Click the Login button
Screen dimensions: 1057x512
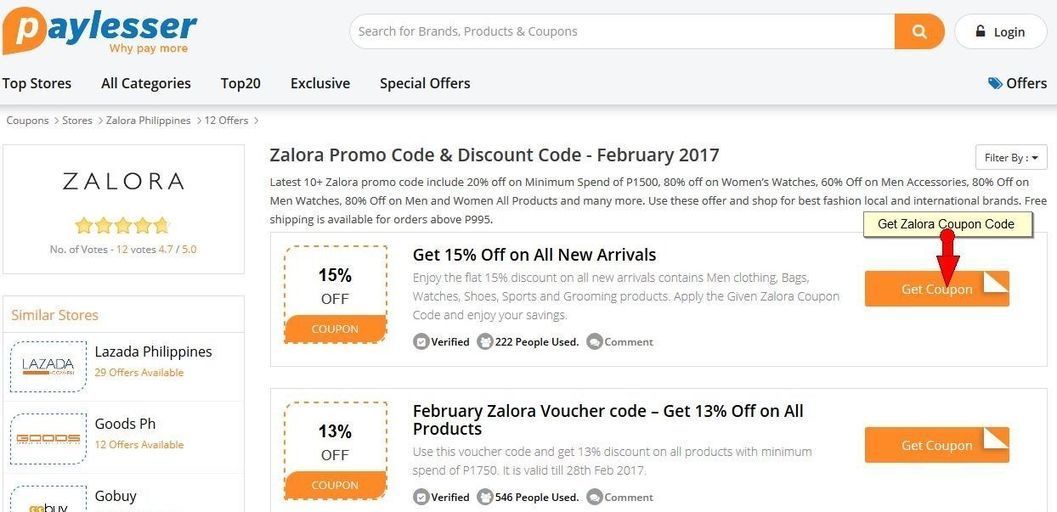tap(1000, 31)
